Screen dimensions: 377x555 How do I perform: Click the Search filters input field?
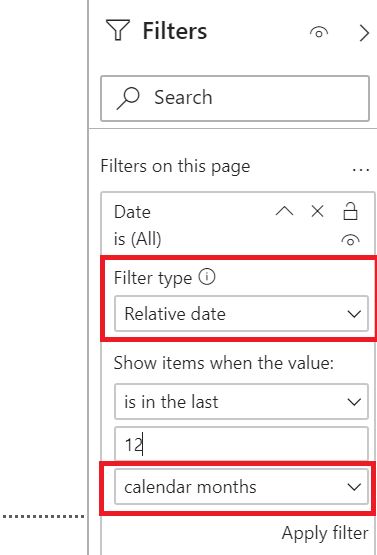pyautogui.click(x=235, y=98)
